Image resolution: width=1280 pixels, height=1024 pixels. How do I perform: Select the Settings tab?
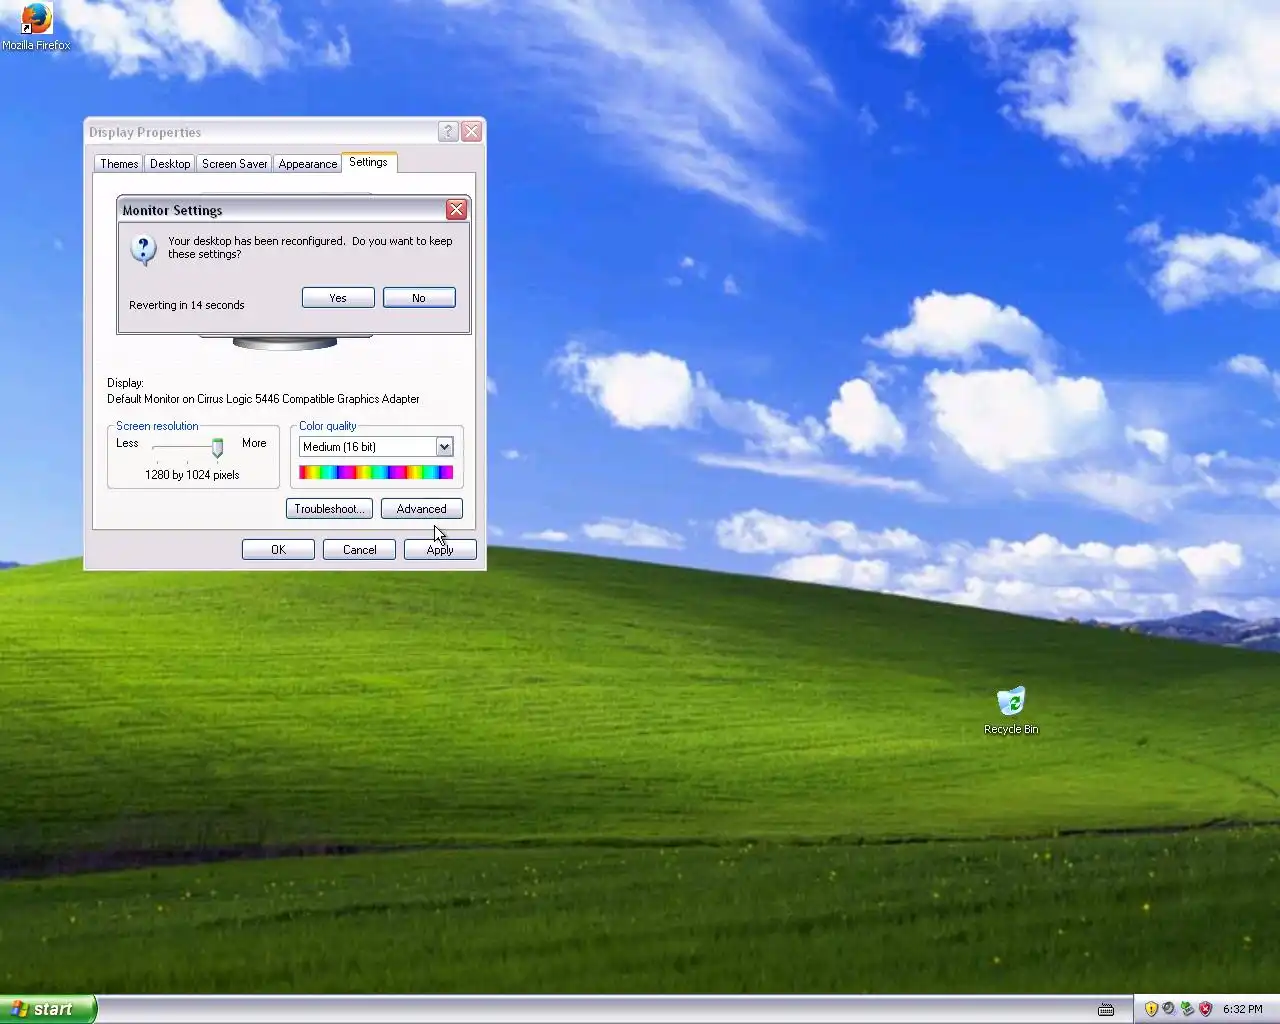click(368, 162)
